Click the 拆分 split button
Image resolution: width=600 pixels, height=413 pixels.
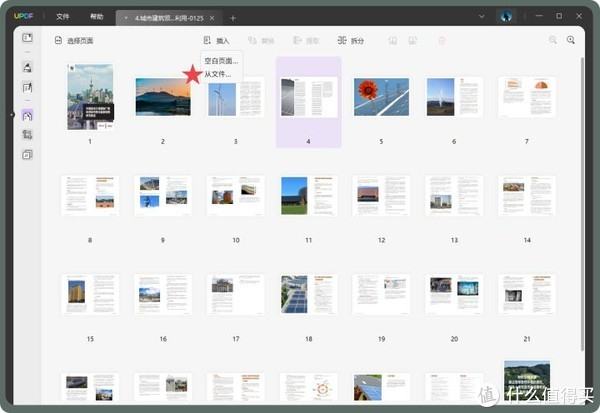click(351, 40)
